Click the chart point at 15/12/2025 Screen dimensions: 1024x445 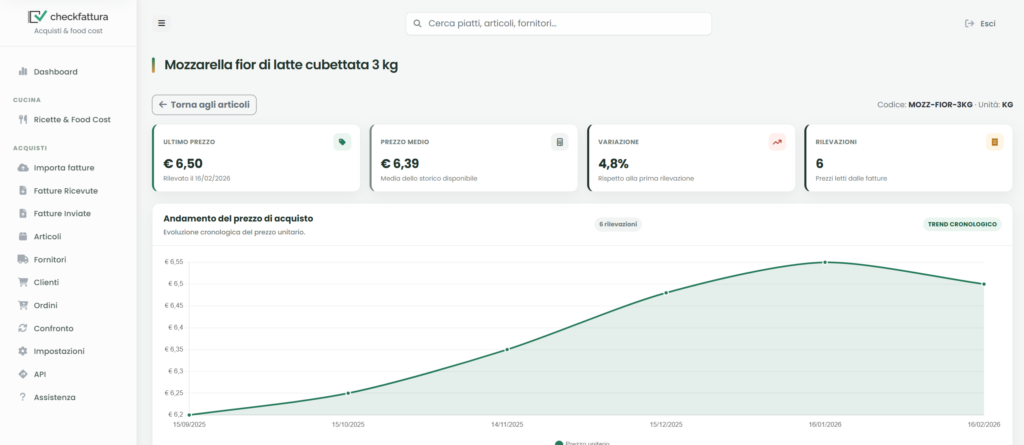click(666, 293)
